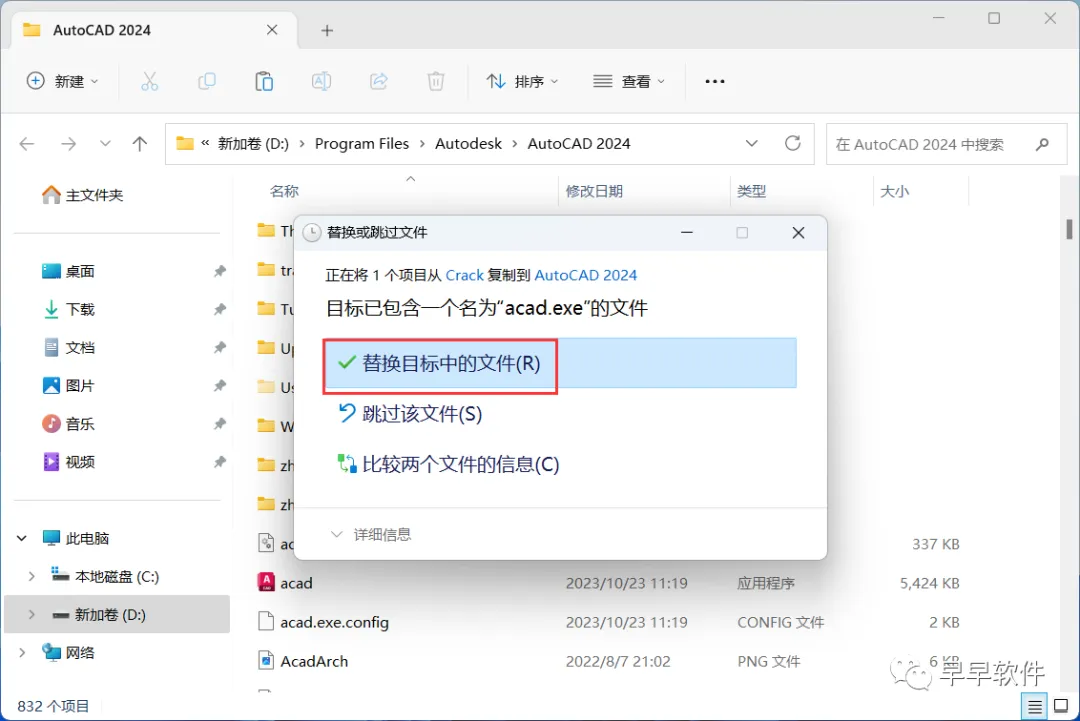
Task: Click the Crack source folder link
Action: (464, 275)
